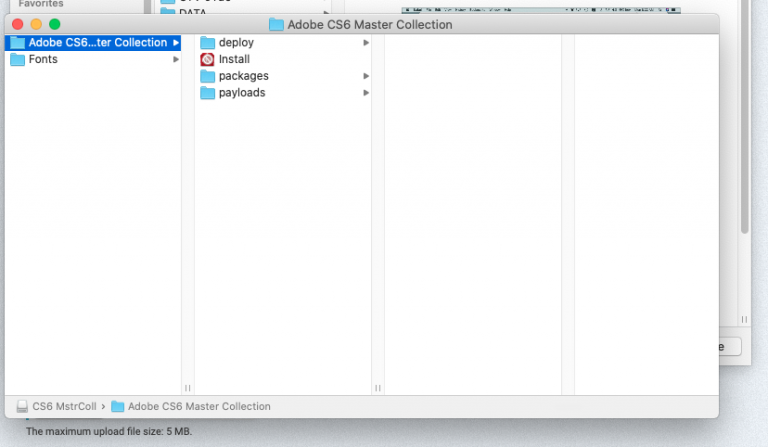Zoom the window with the green button
This screenshot has height=447, width=768.
click(55, 24)
